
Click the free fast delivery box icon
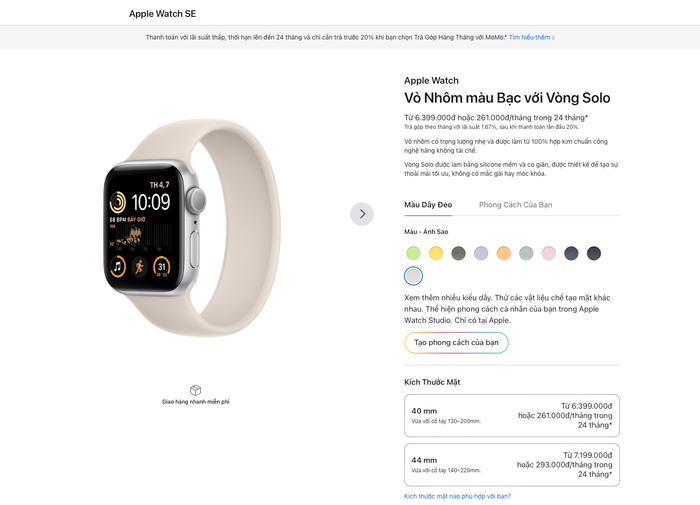[x=196, y=390]
